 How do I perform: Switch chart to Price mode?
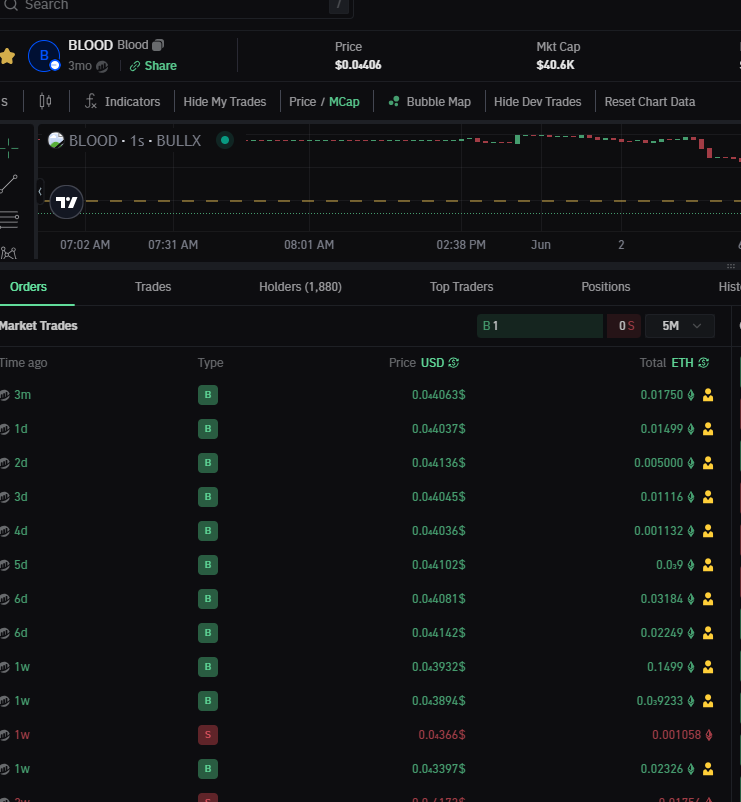(x=302, y=102)
